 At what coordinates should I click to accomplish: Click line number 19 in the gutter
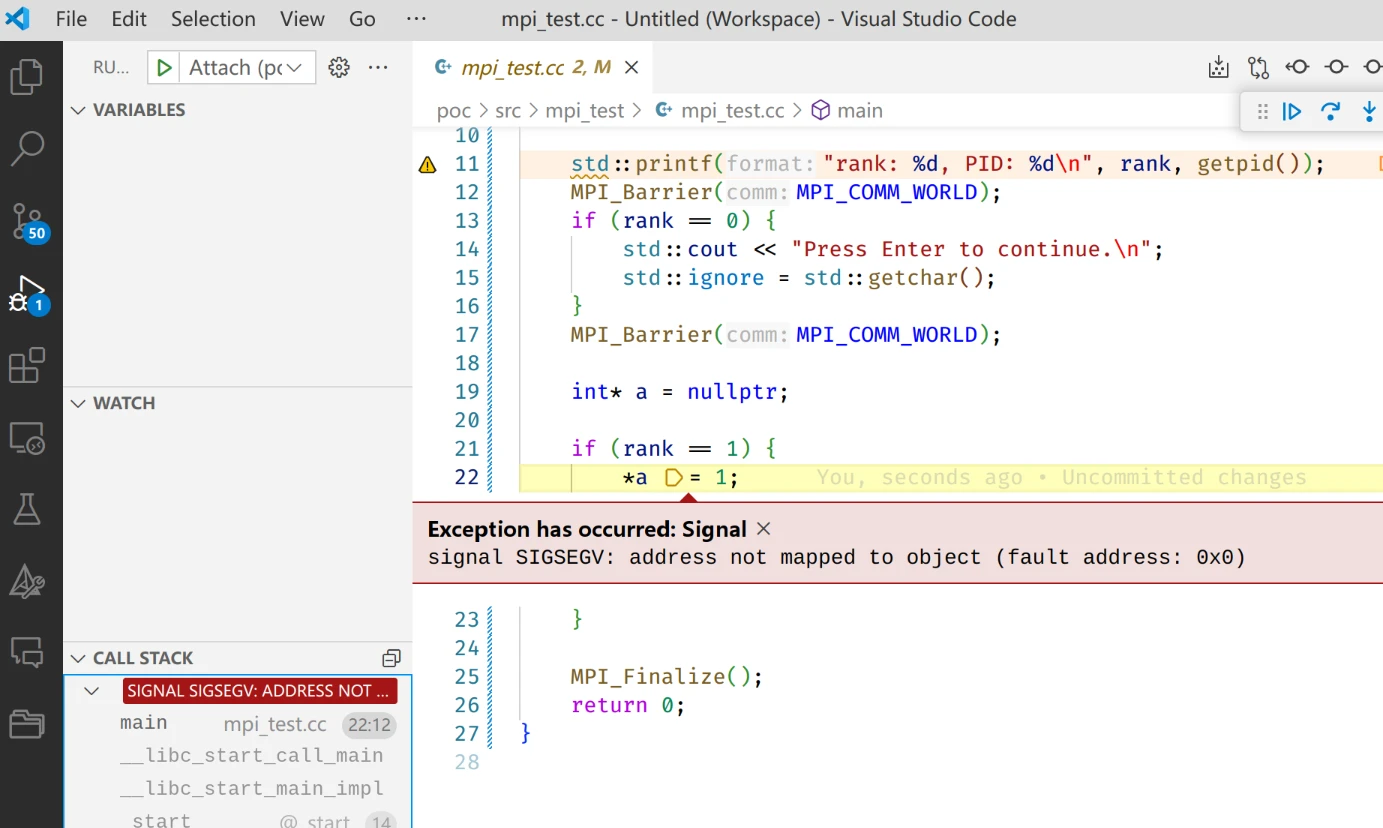tap(467, 392)
